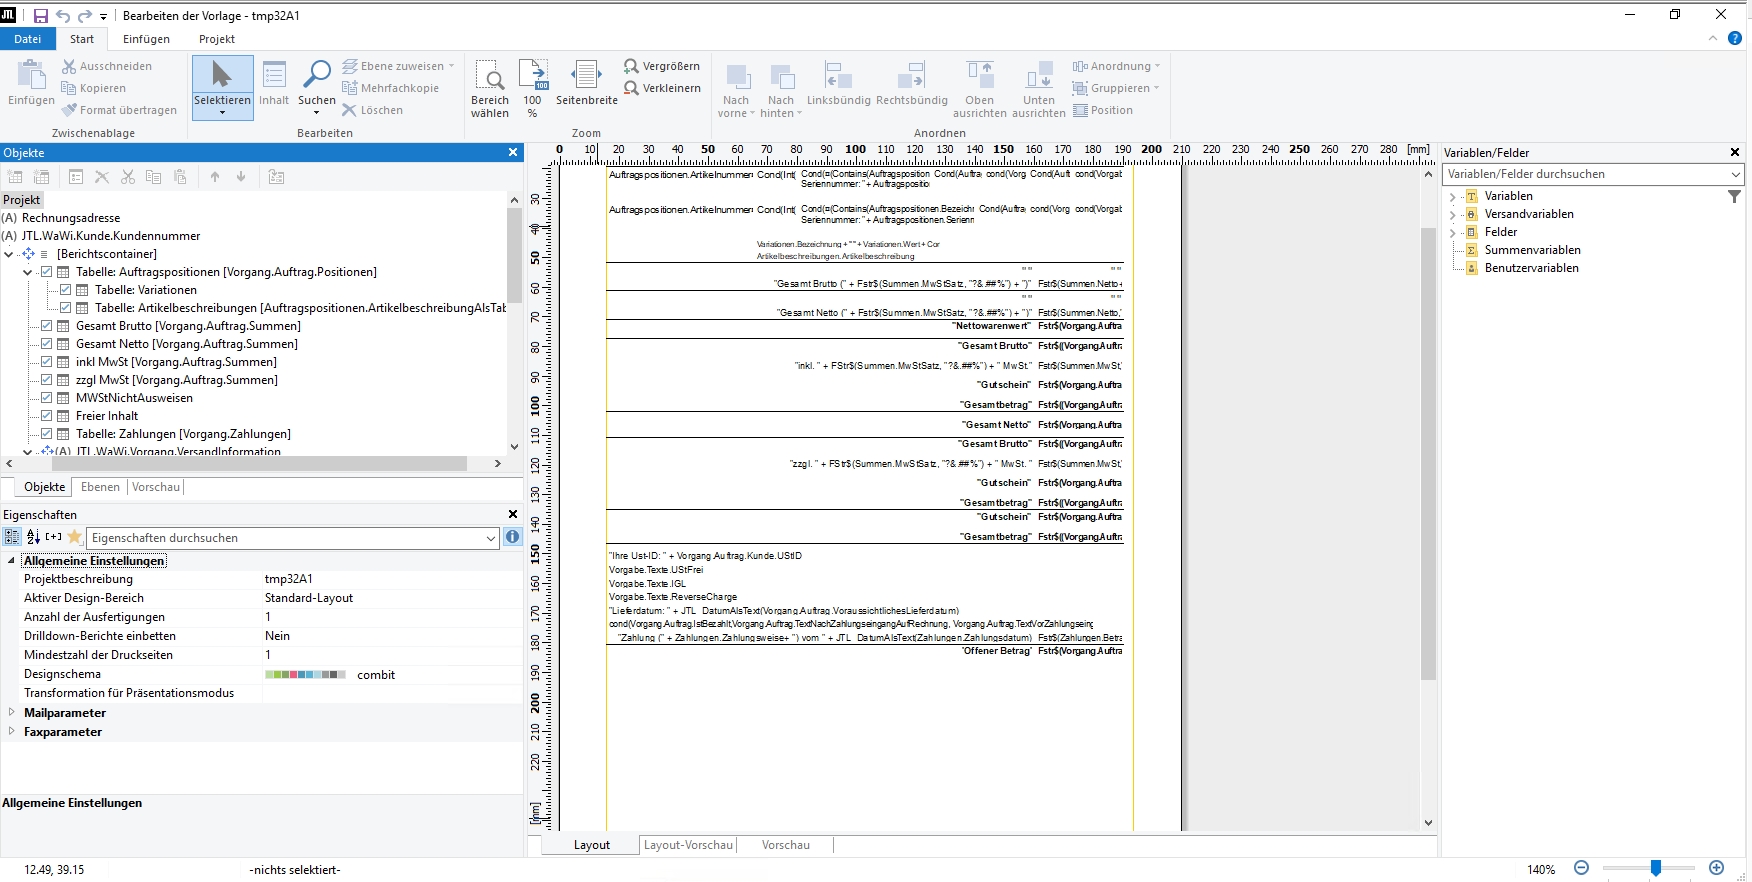Click the Seitenbreite zoom icon
1752x882 pixels.
tap(586, 76)
